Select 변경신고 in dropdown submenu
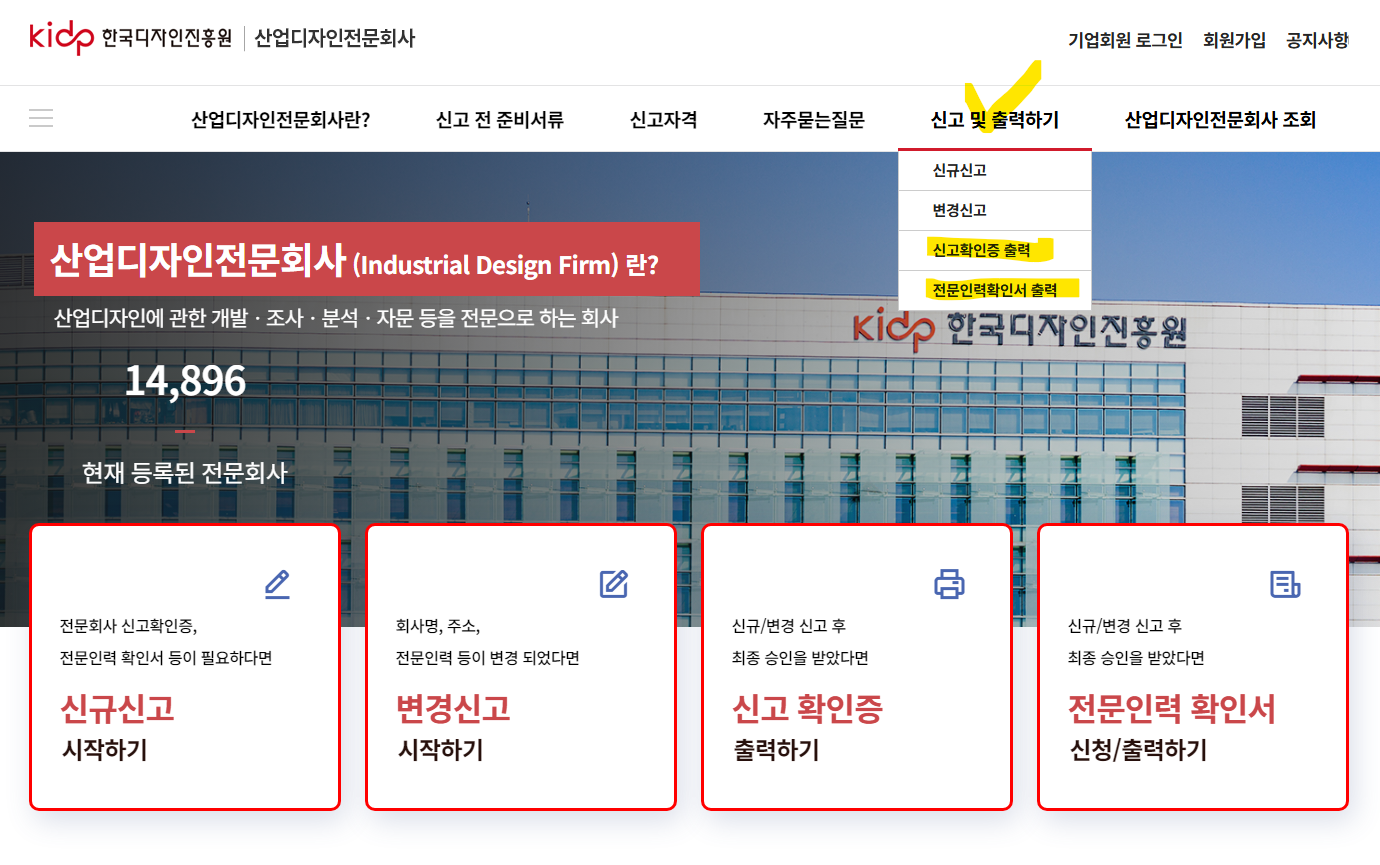The width and height of the screenshot is (1380, 865). point(995,210)
